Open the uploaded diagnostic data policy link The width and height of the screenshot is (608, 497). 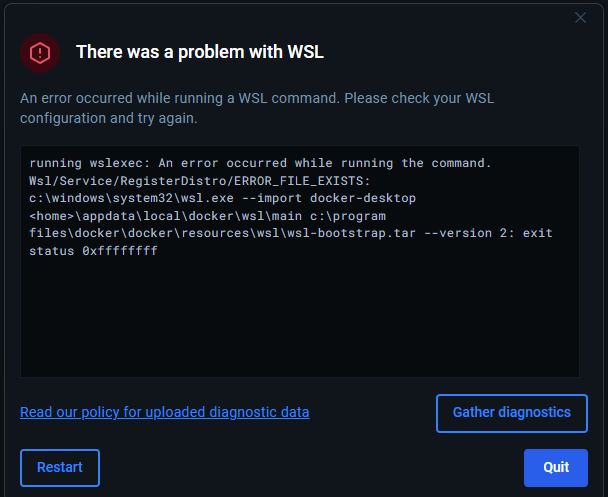(x=164, y=412)
